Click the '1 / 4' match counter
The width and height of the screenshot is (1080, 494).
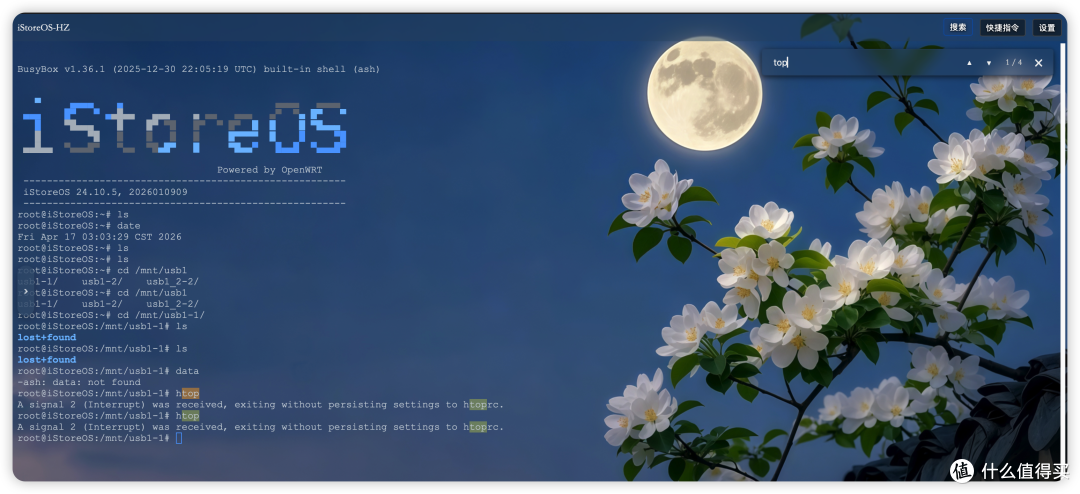pos(1013,63)
